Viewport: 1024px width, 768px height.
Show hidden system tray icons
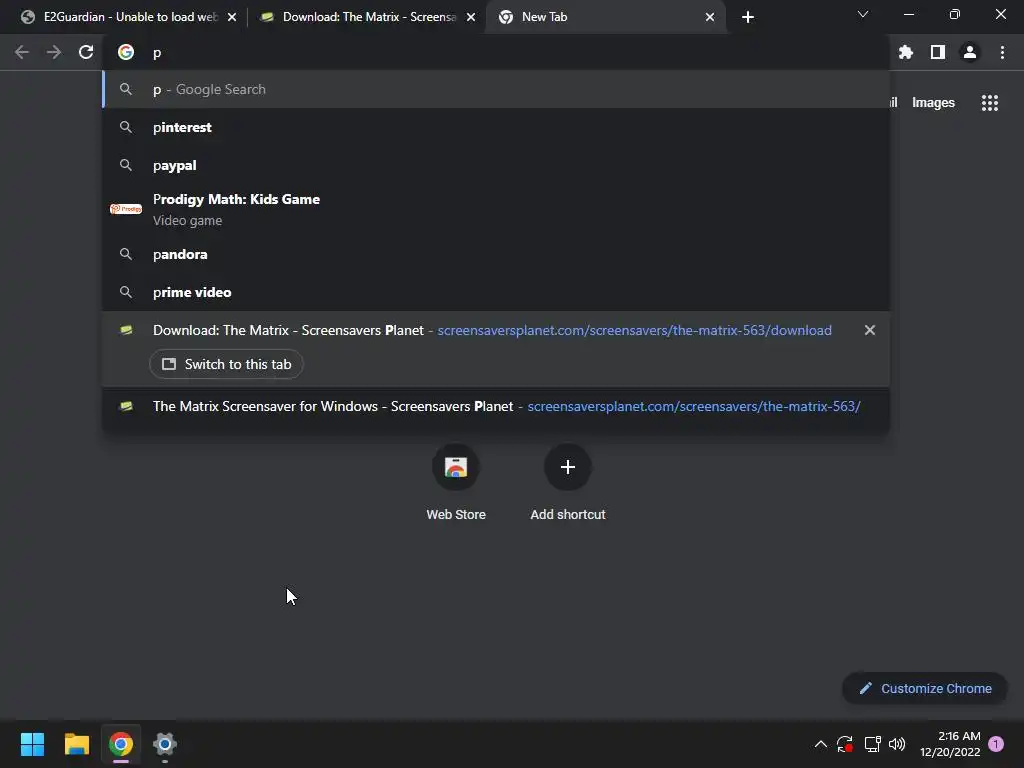pos(821,744)
